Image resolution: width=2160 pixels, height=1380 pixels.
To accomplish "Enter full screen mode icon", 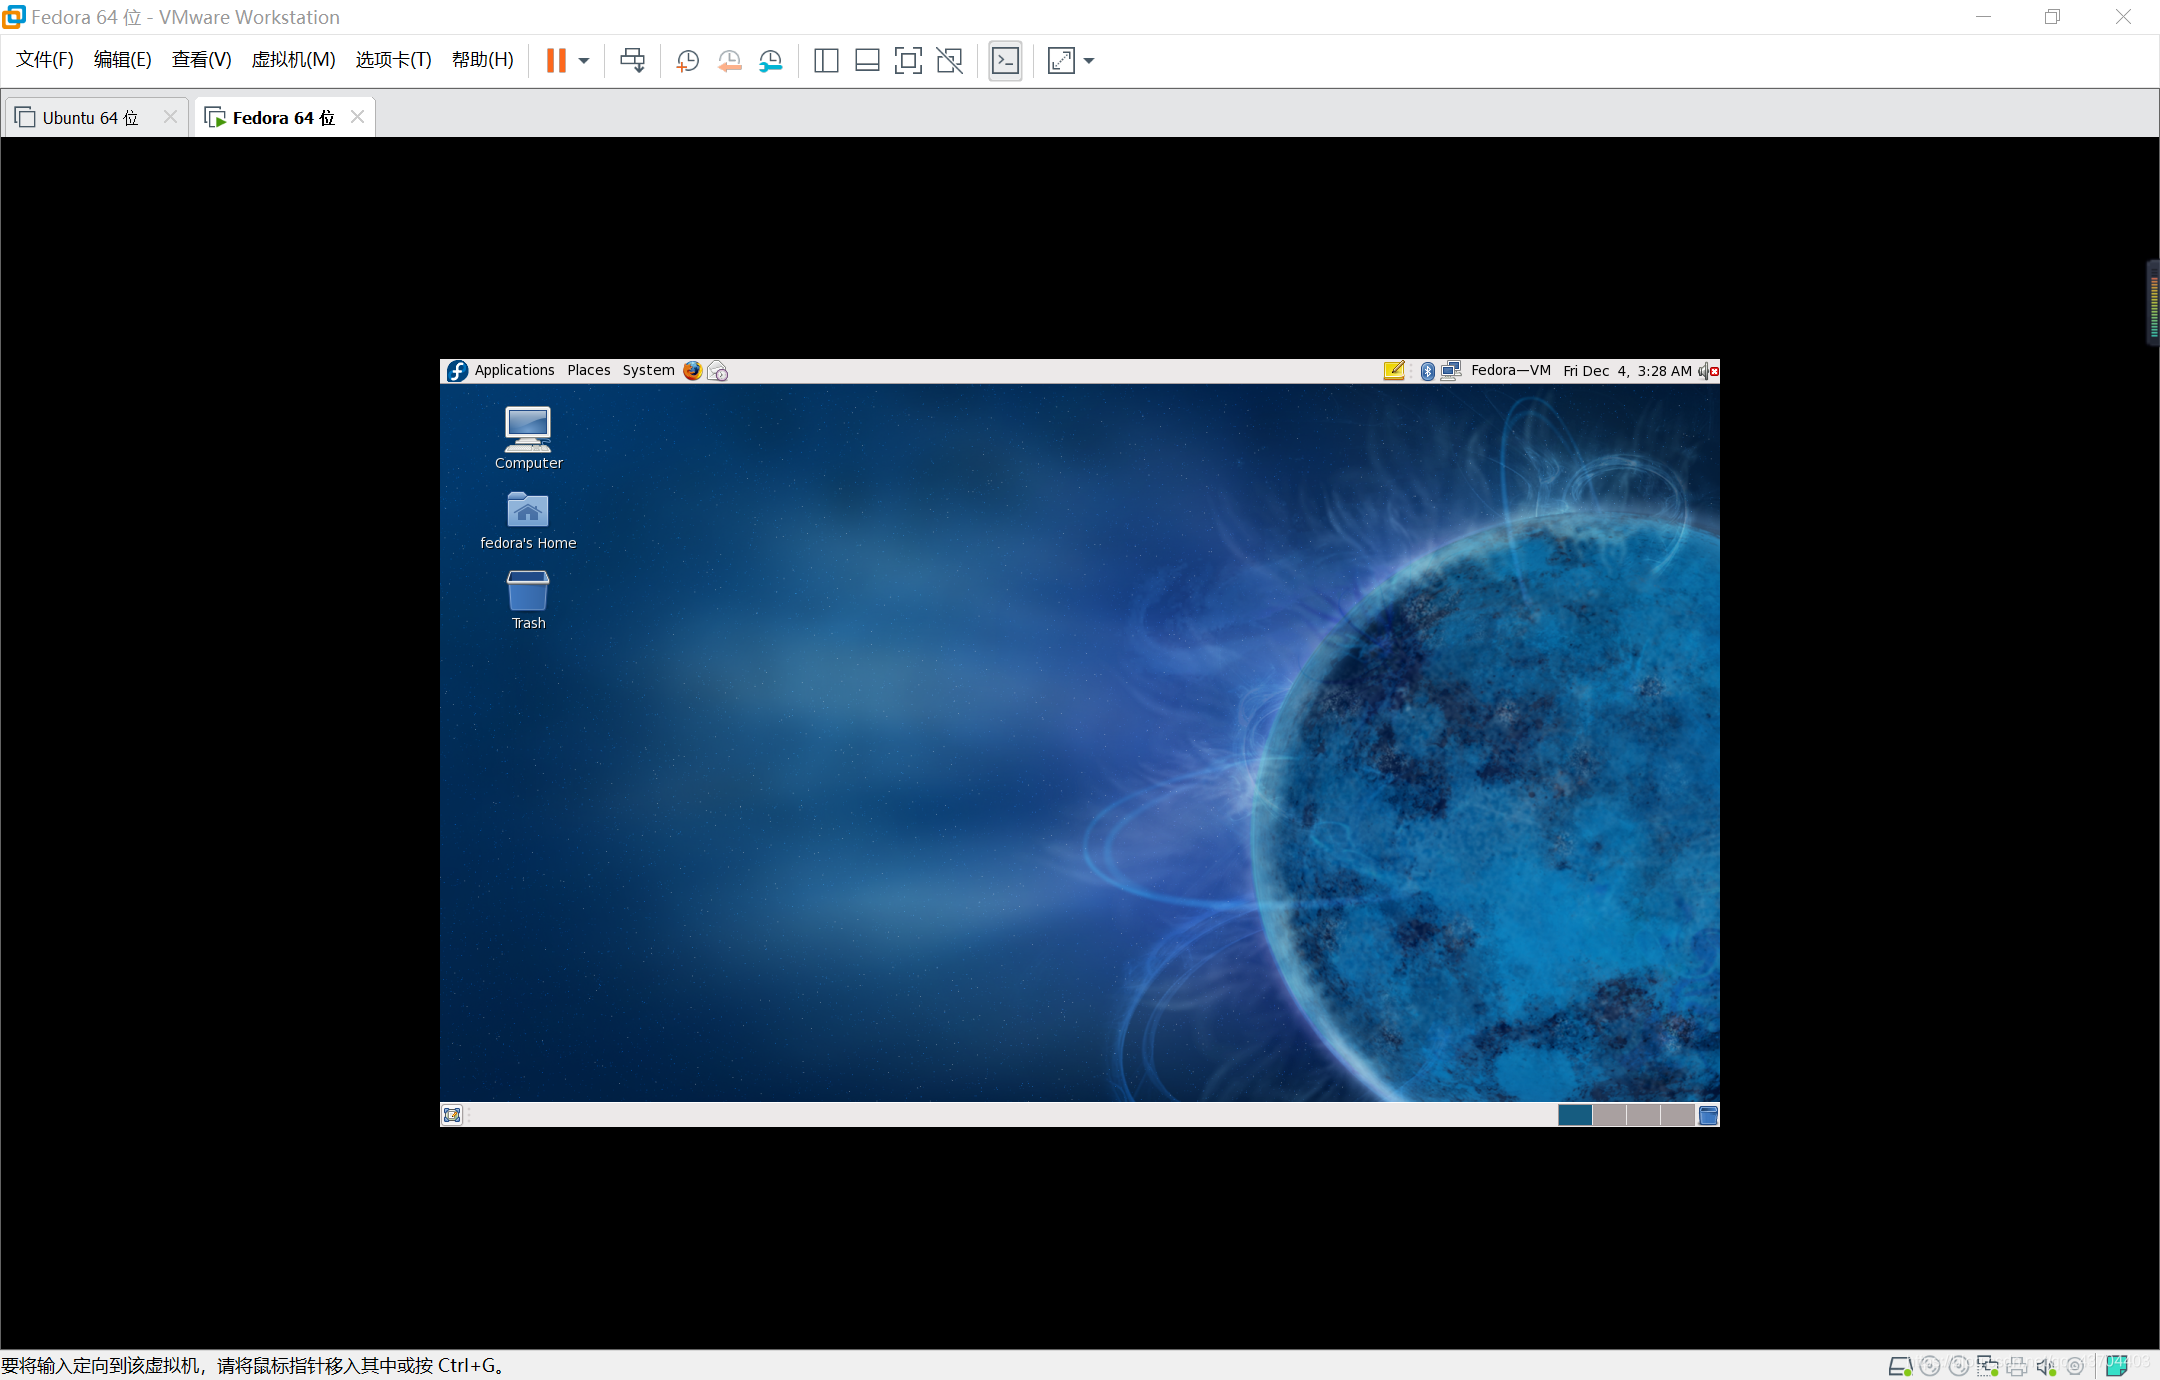I will click(x=908, y=60).
